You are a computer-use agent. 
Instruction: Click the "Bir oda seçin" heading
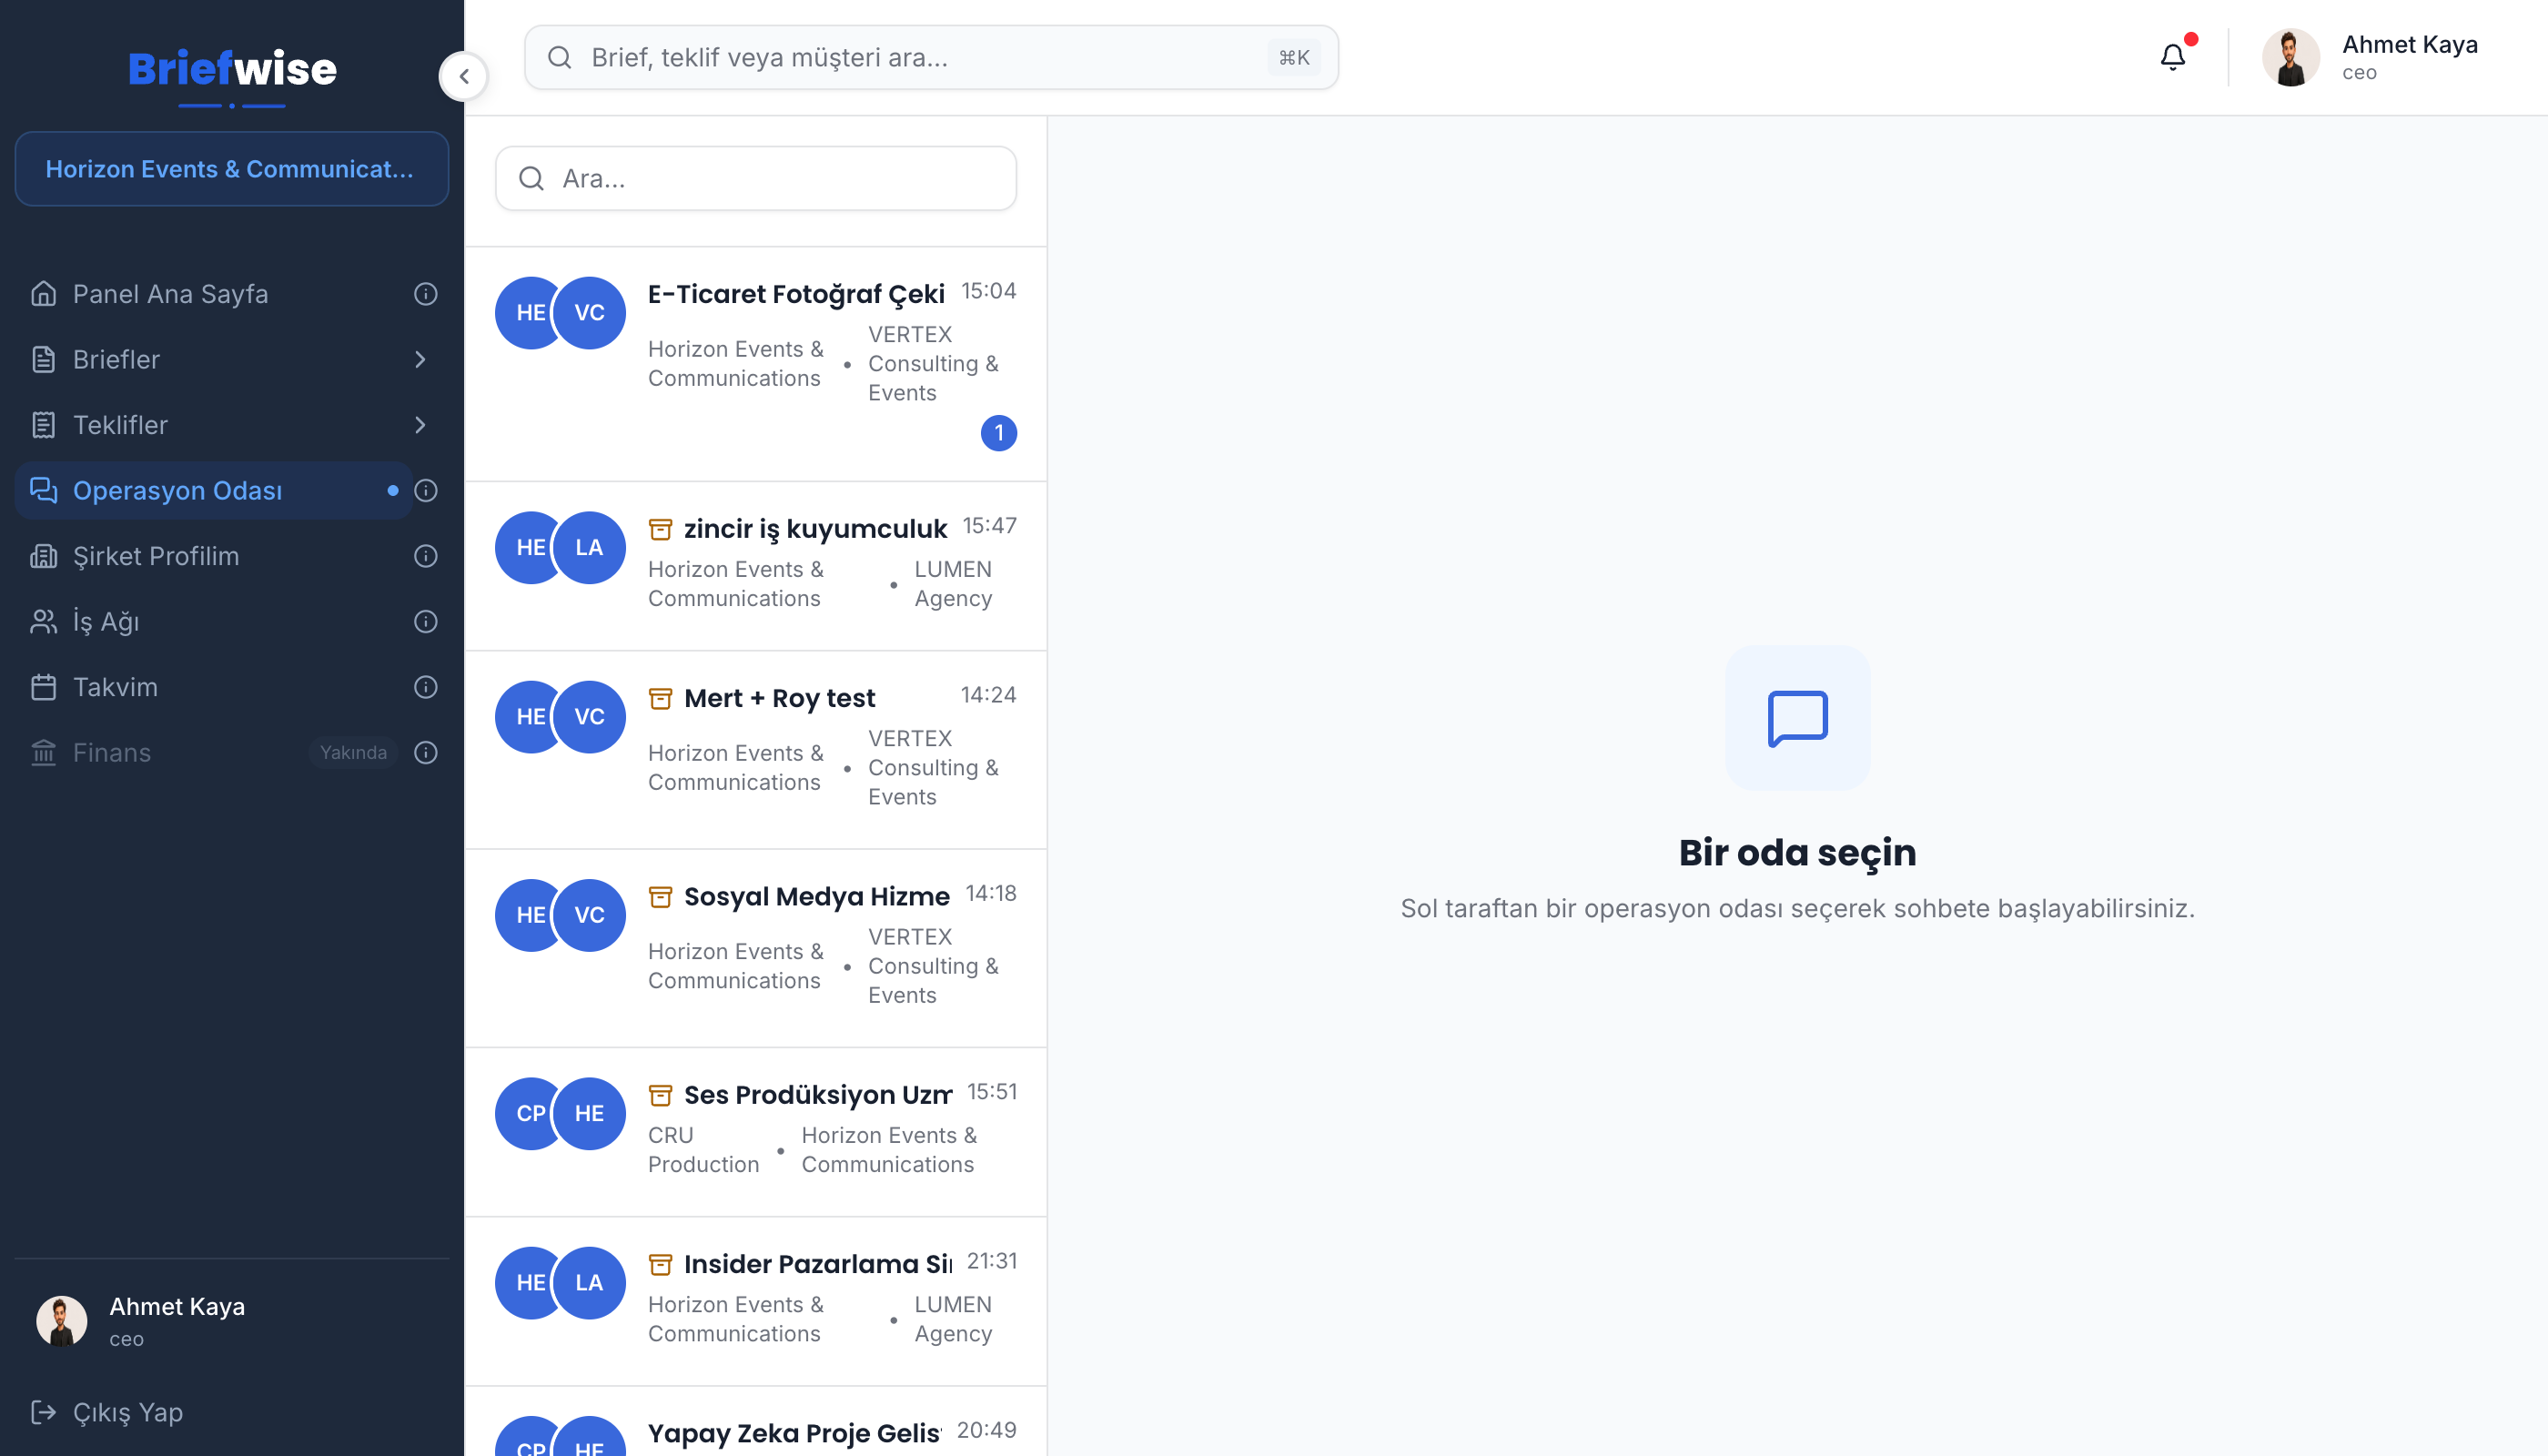click(1797, 853)
